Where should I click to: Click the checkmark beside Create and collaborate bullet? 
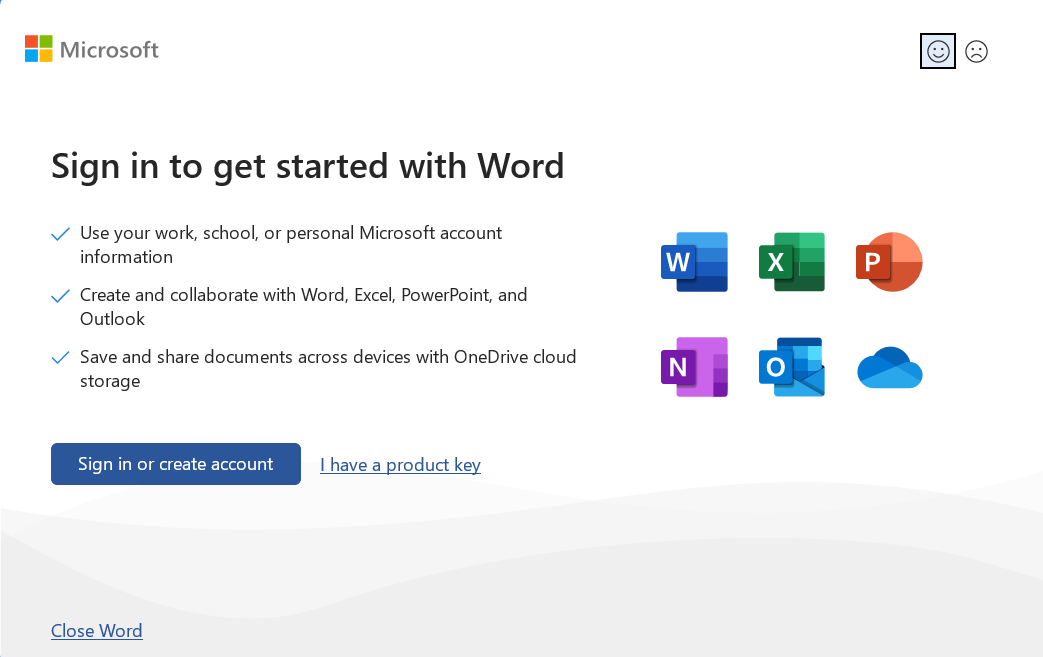pyautogui.click(x=61, y=296)
